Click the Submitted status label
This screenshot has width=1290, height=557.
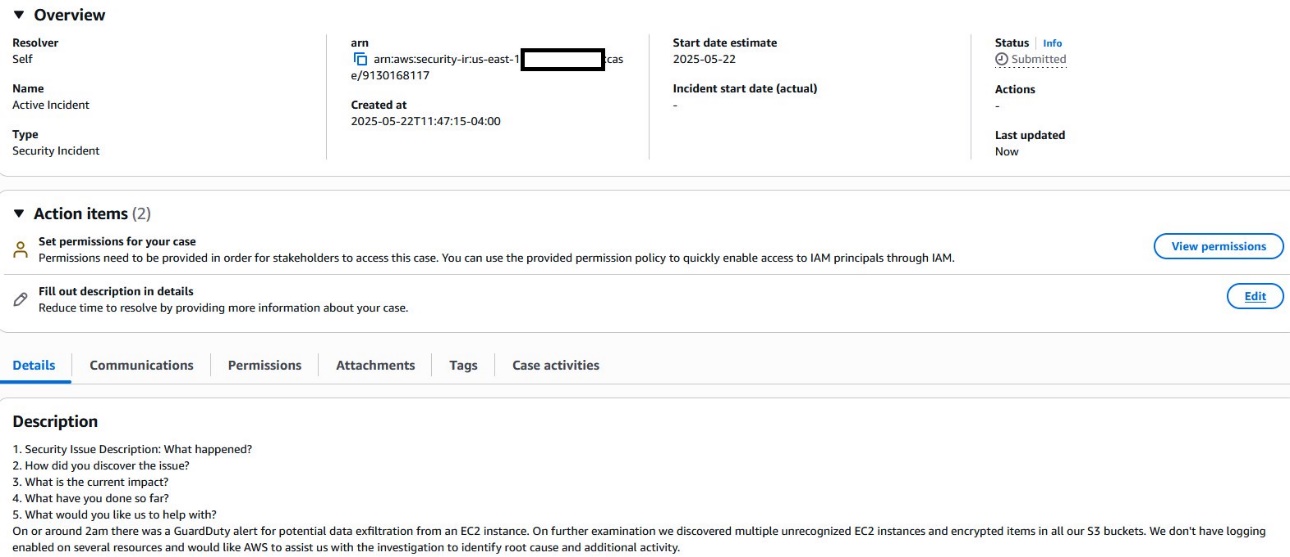(x=1038, y=59)
